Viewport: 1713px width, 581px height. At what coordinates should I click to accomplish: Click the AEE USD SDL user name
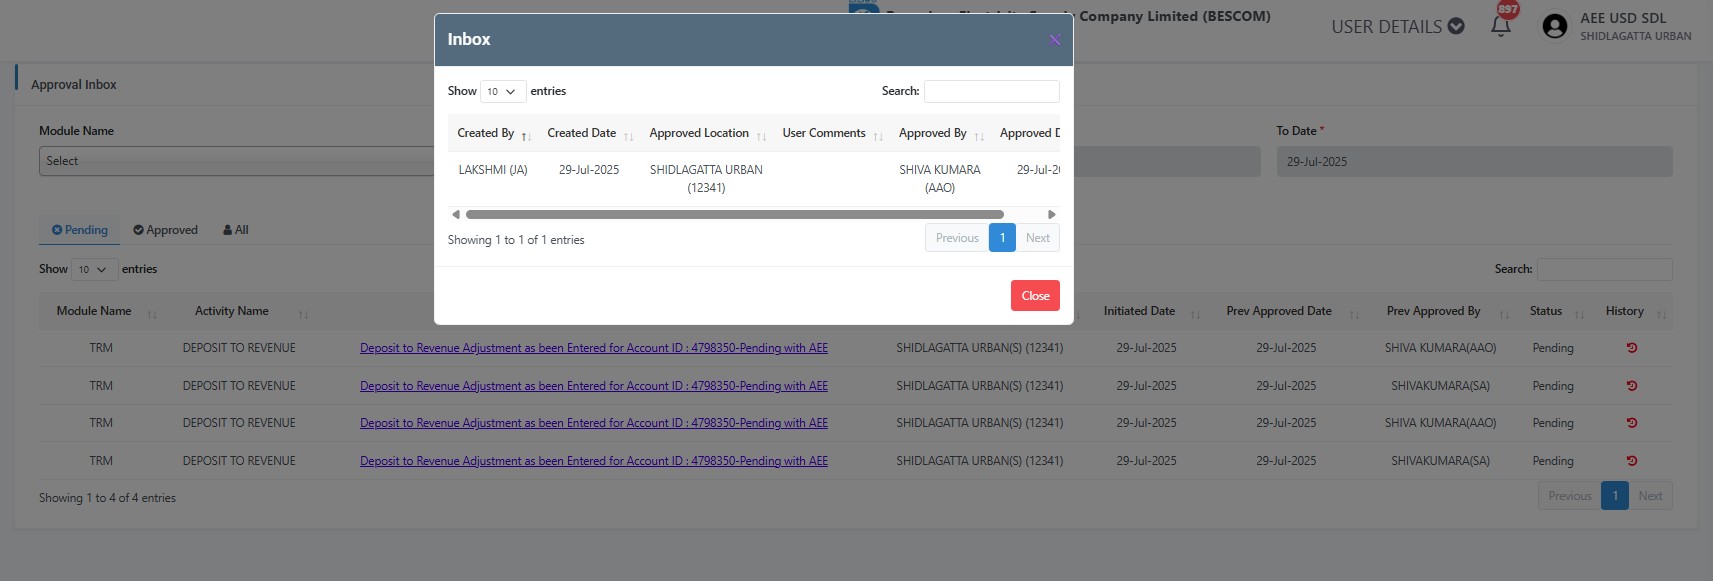[x=1622, y=18]
